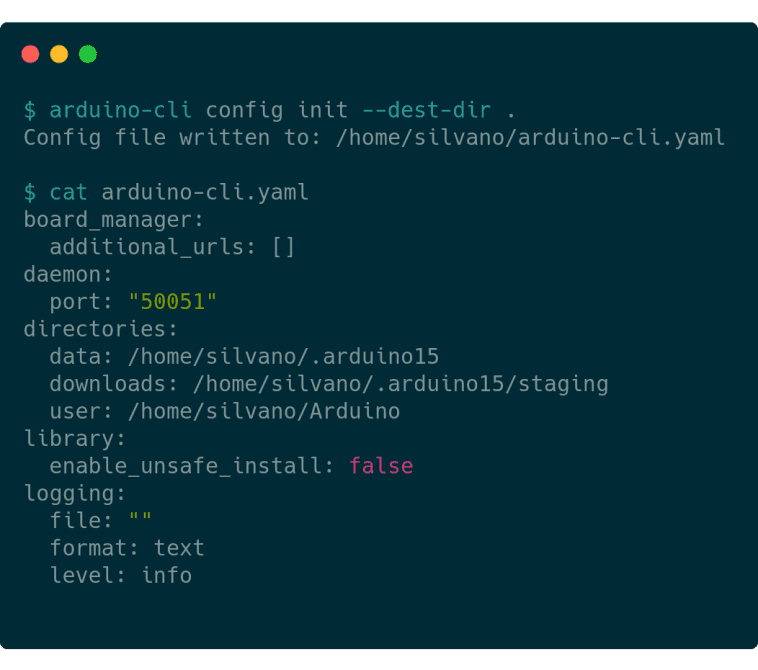This screenshot has height=670, width=758.
Task: Click the additional_urls empty brackets
Action: point(283,247)
